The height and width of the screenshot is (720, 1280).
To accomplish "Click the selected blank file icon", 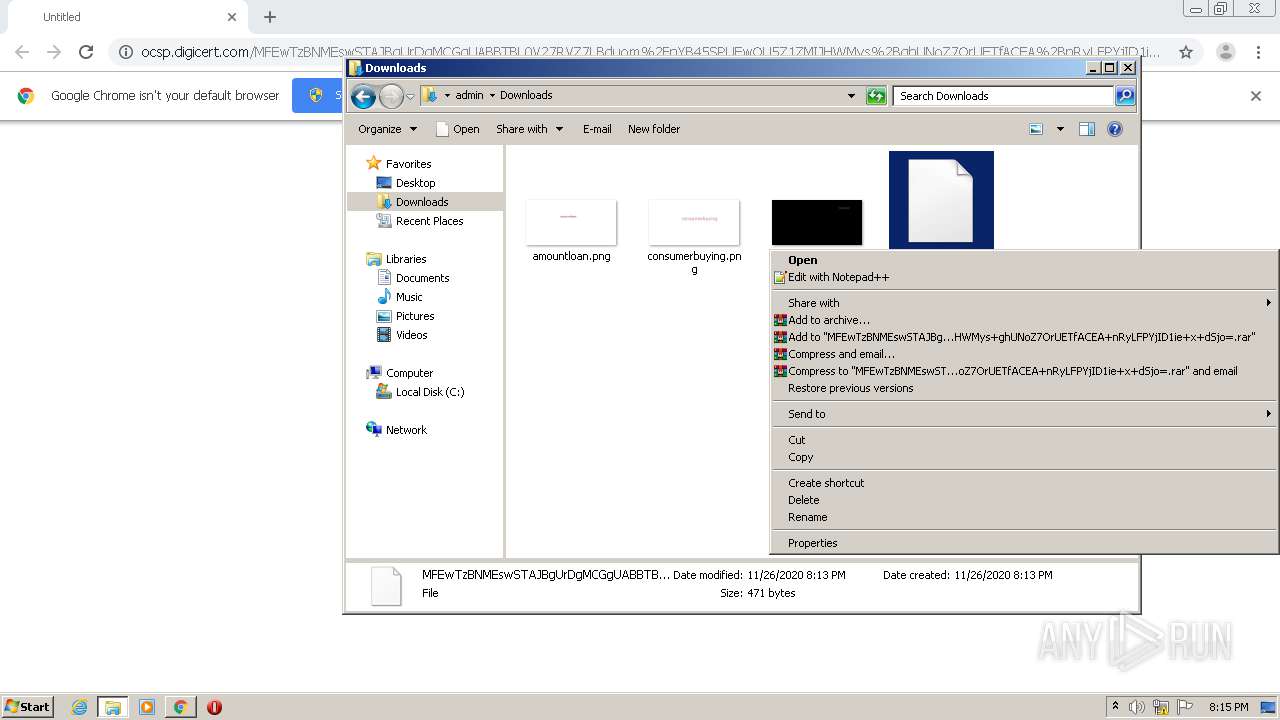I will click(941, 200).
